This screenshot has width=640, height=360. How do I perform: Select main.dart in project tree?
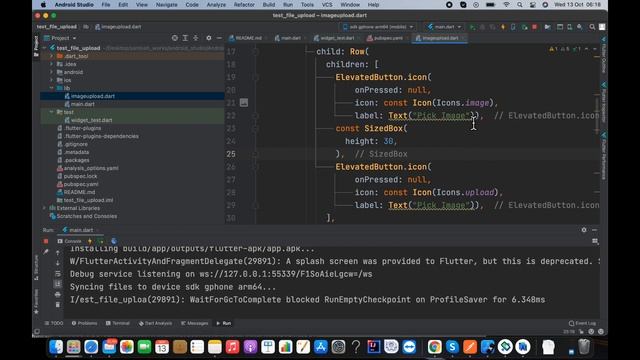pyautogui.click(x=83, y=104)
